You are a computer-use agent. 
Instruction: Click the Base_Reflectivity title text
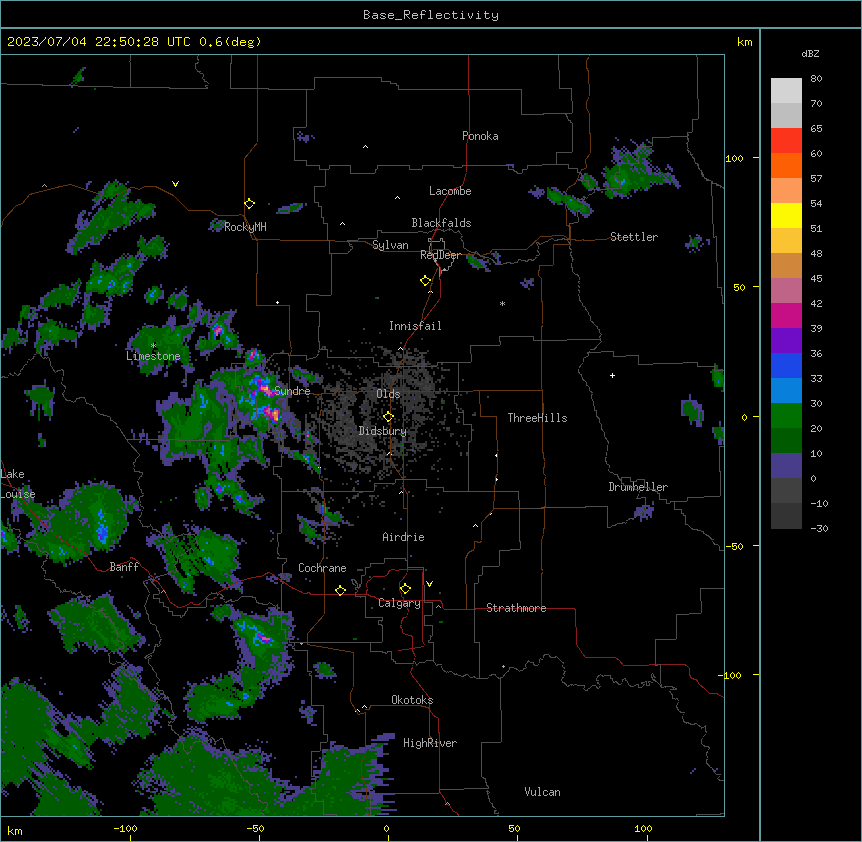pos(431,15)
